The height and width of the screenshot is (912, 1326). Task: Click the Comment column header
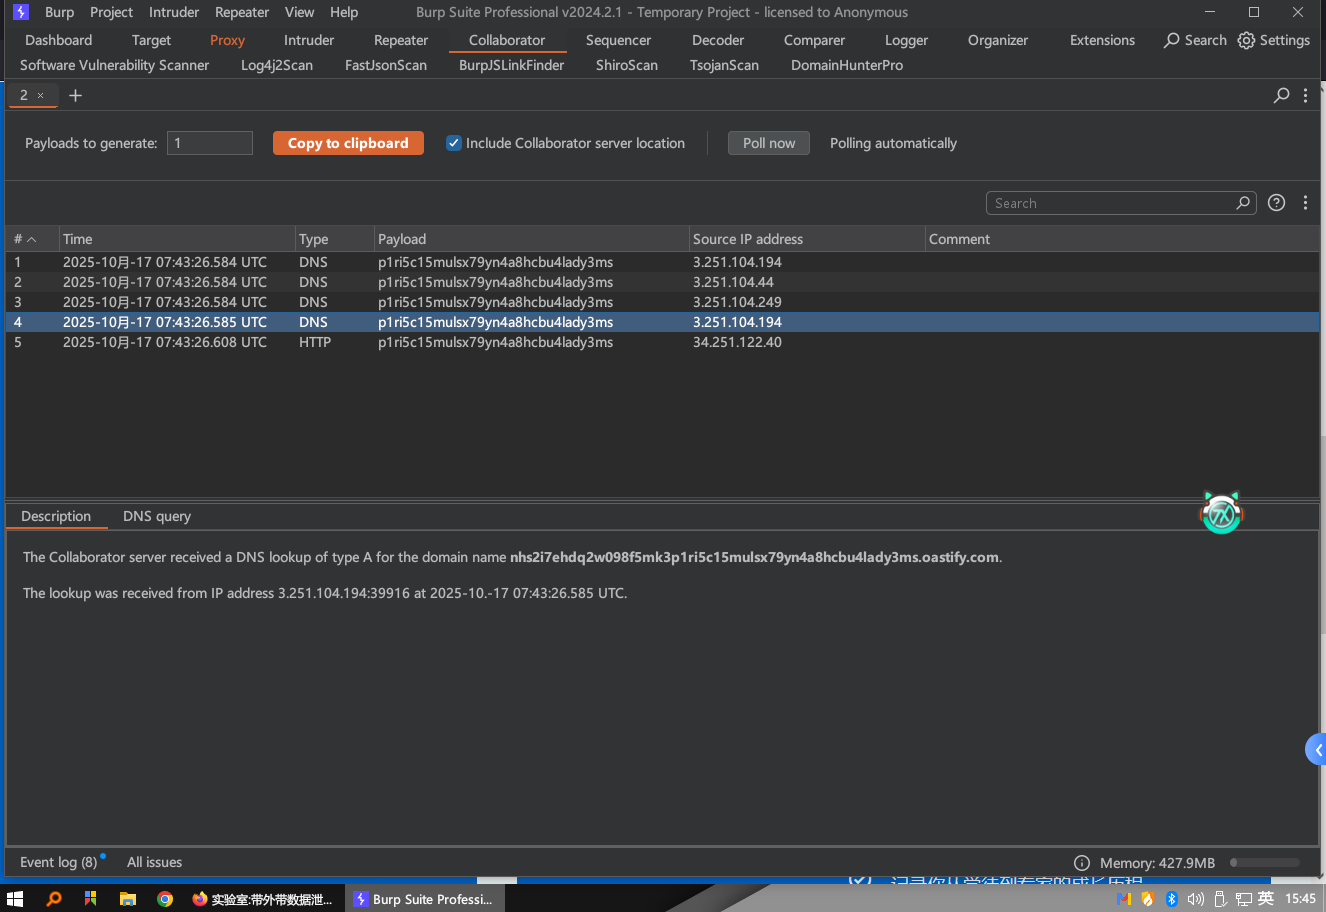point(1122,239)
